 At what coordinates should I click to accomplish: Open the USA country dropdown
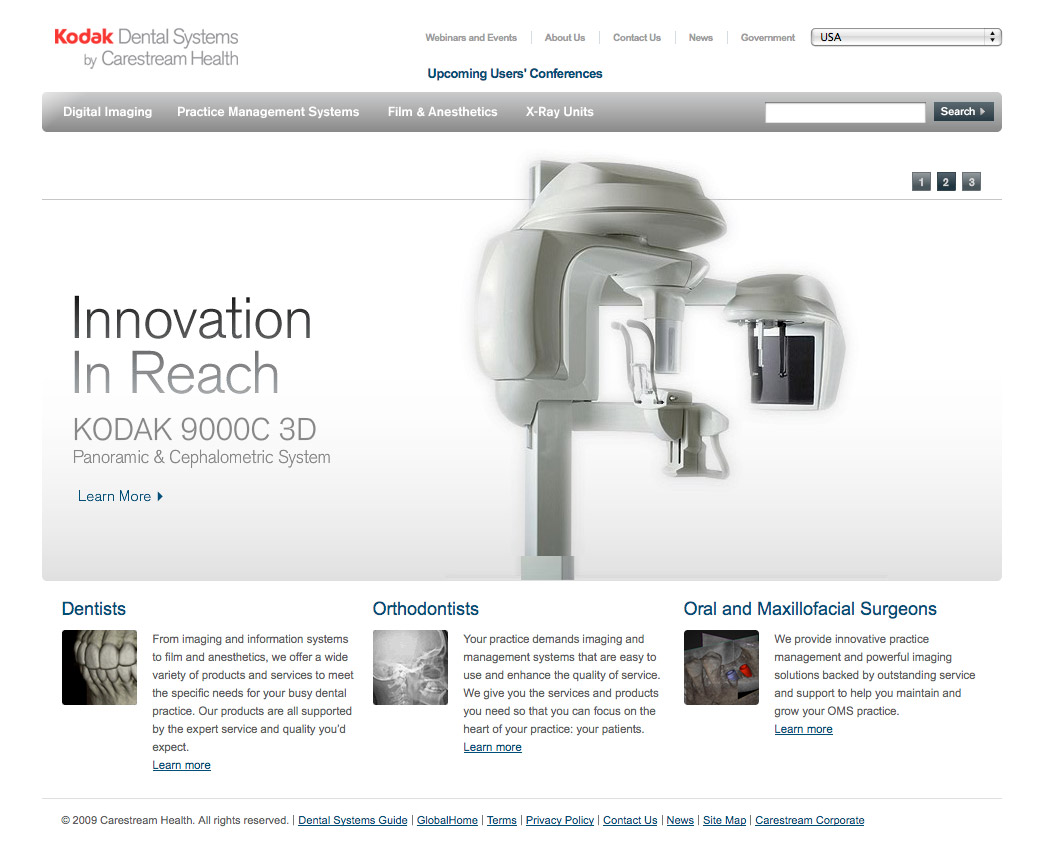coord(906,37)
